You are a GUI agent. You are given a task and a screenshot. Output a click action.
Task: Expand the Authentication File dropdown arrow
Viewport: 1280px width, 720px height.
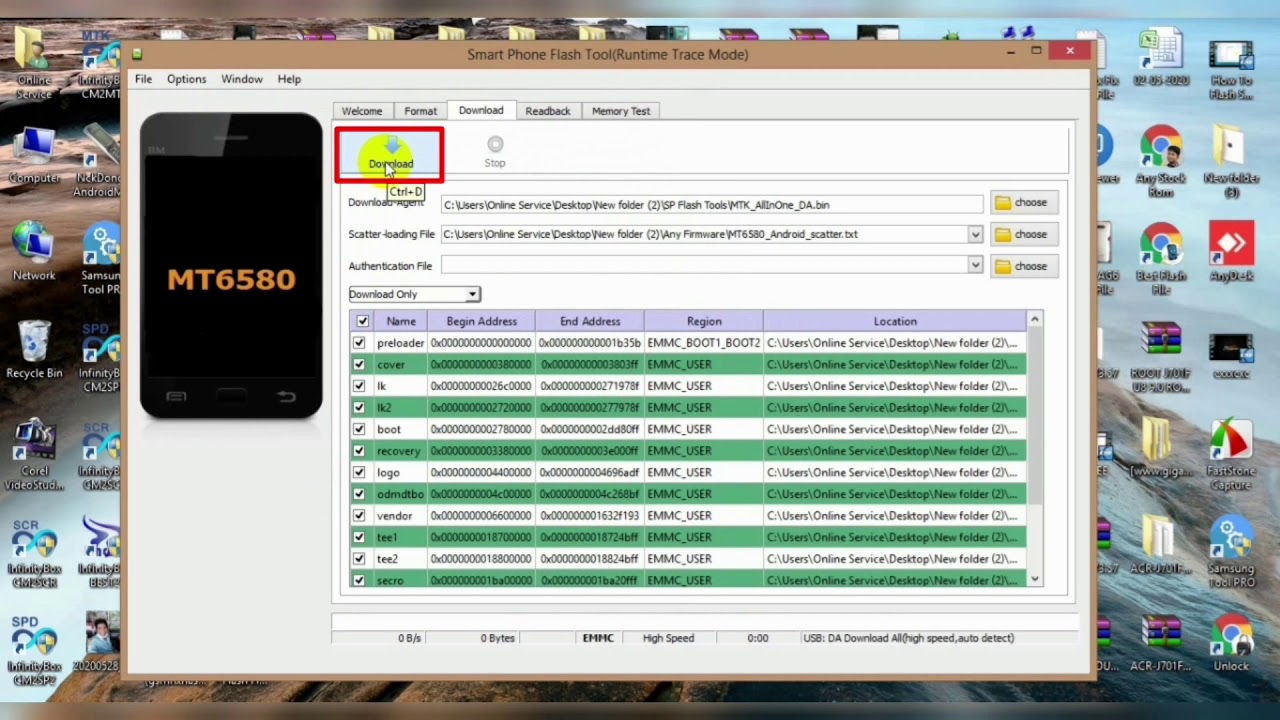pos(975,265)
